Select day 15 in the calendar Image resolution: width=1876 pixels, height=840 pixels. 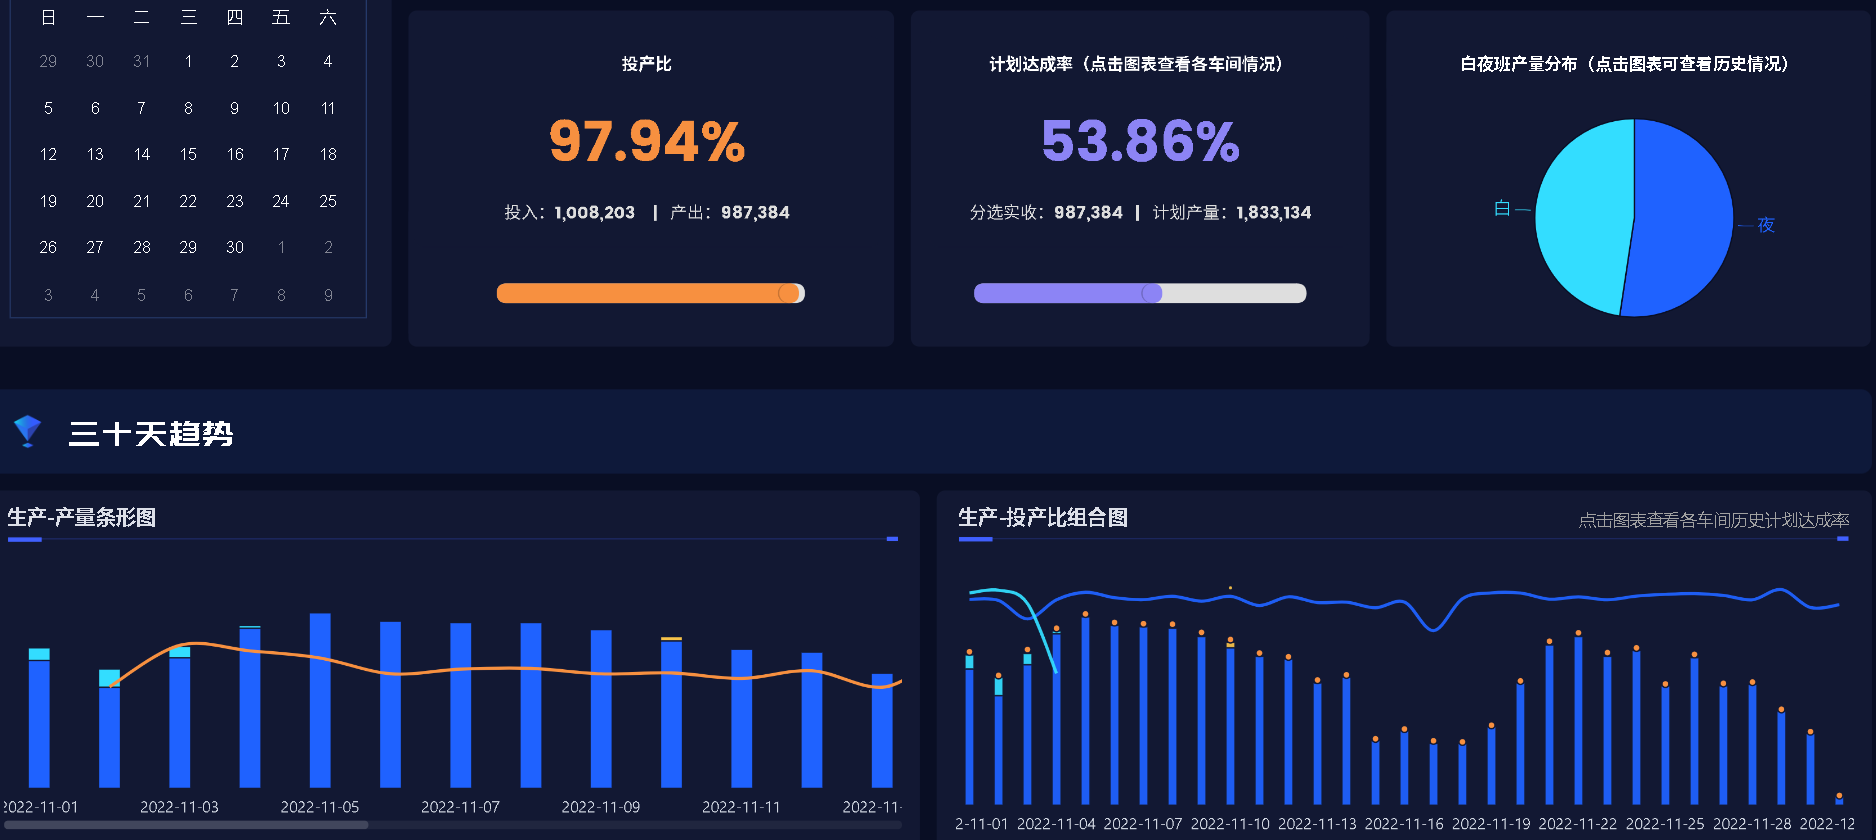tap(188, 154)
